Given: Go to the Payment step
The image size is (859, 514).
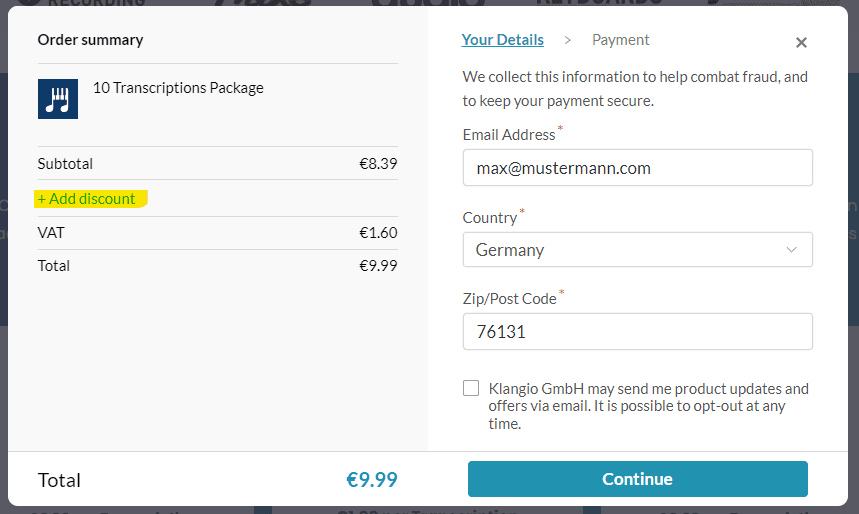Looking at the screenshot, I should pyautogui.click(x=620, y=40).
